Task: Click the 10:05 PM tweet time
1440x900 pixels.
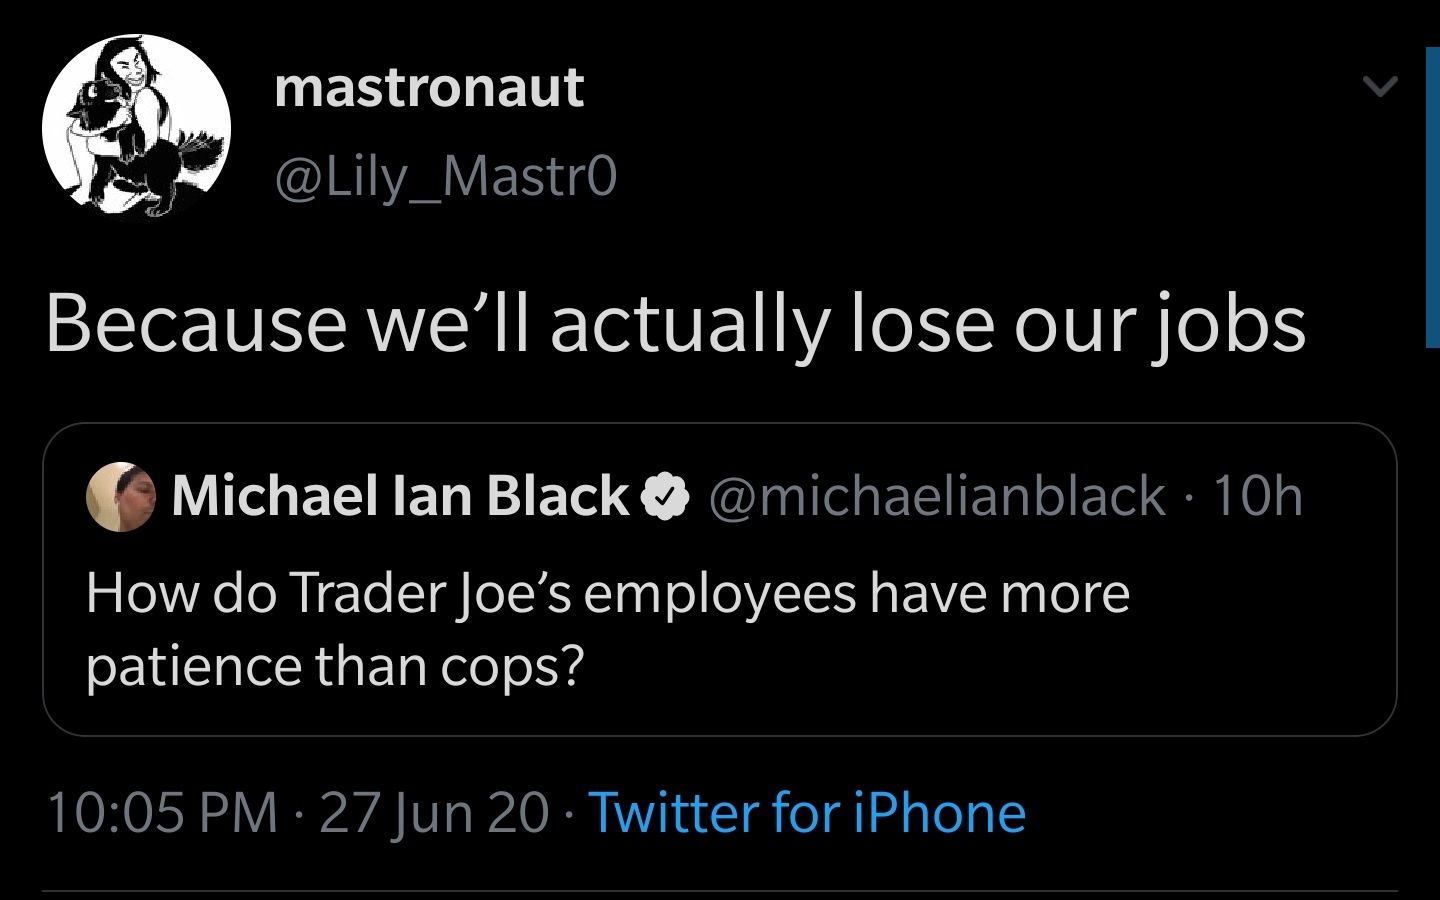Action: [x=162, y=812]
